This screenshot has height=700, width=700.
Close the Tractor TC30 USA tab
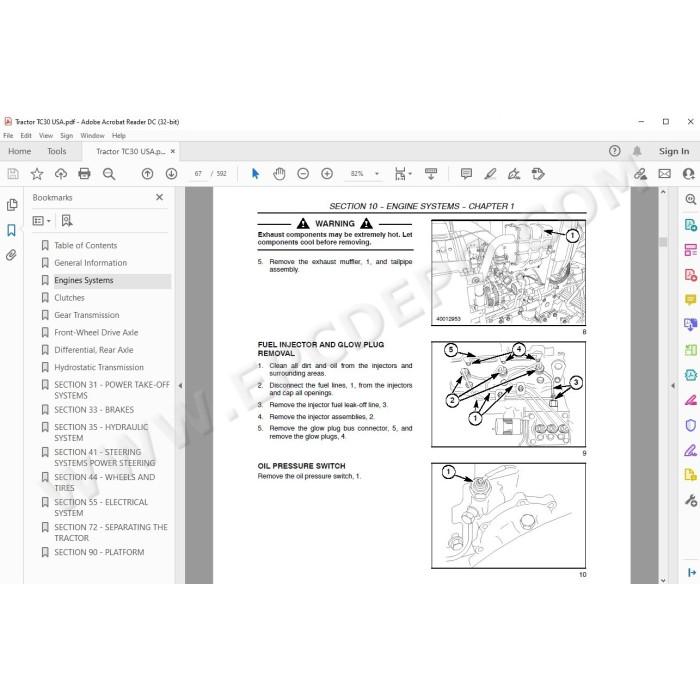tap(173, 151)
